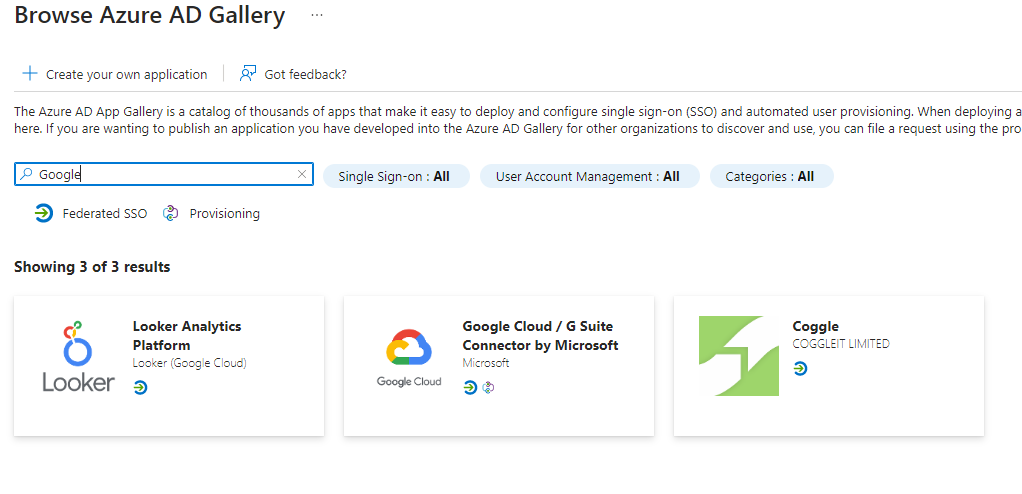1022x494 pixels.
Task: Click the Looker (Google Cloud) publisher text
Action: [x=190, y=363]
